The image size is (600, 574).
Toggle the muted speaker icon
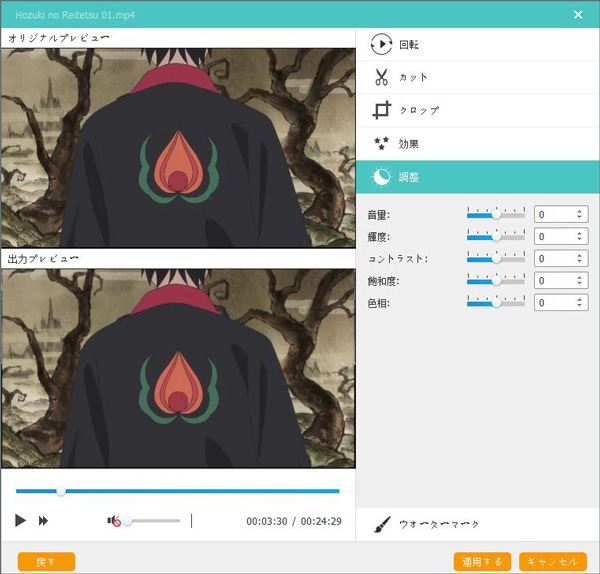[114, 521]
